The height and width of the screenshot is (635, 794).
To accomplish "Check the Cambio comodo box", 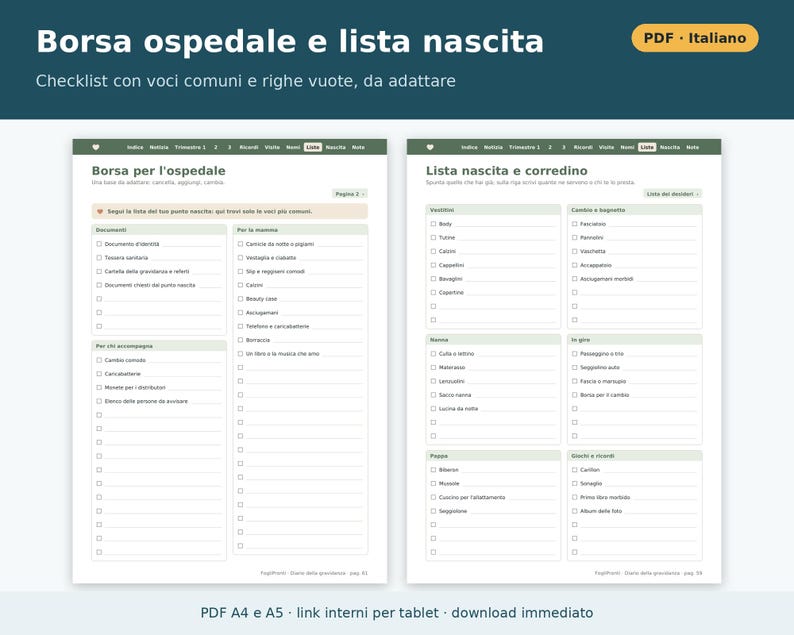I will (99, 360).
